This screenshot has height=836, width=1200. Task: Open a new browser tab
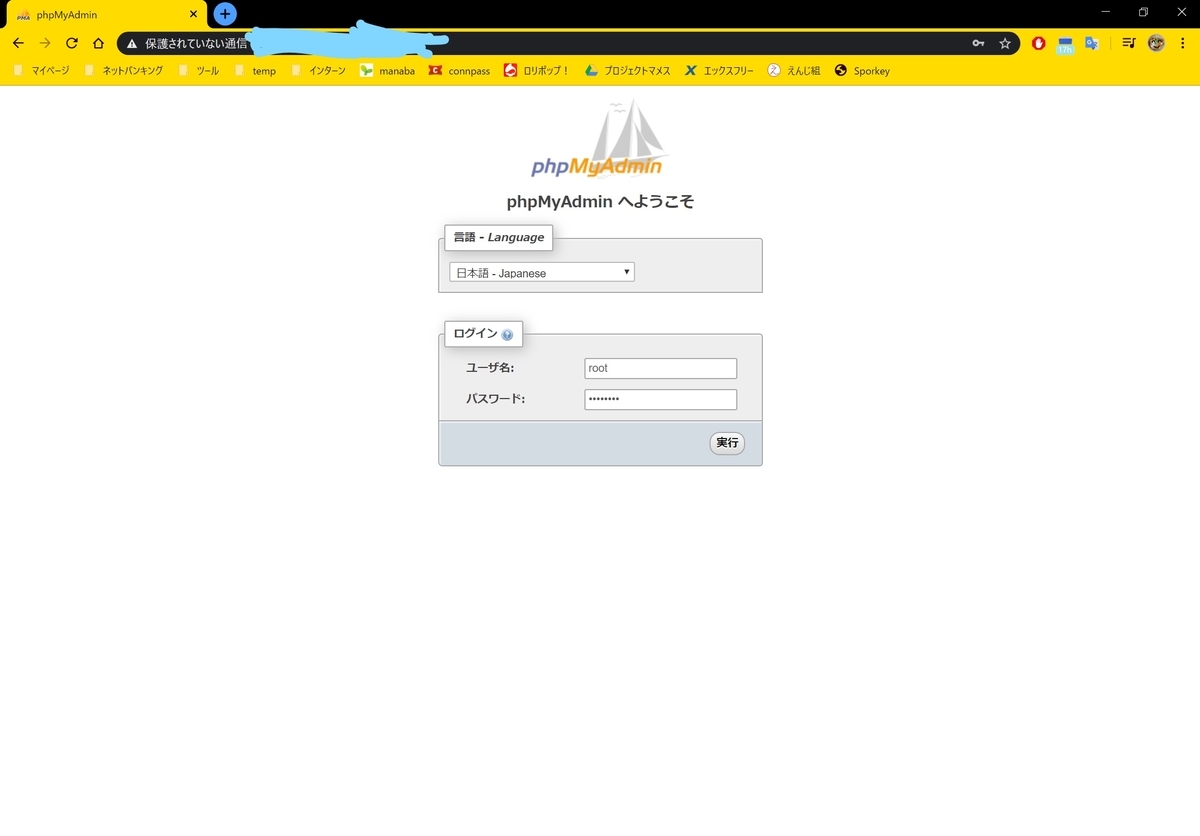[x=225, y=14]
